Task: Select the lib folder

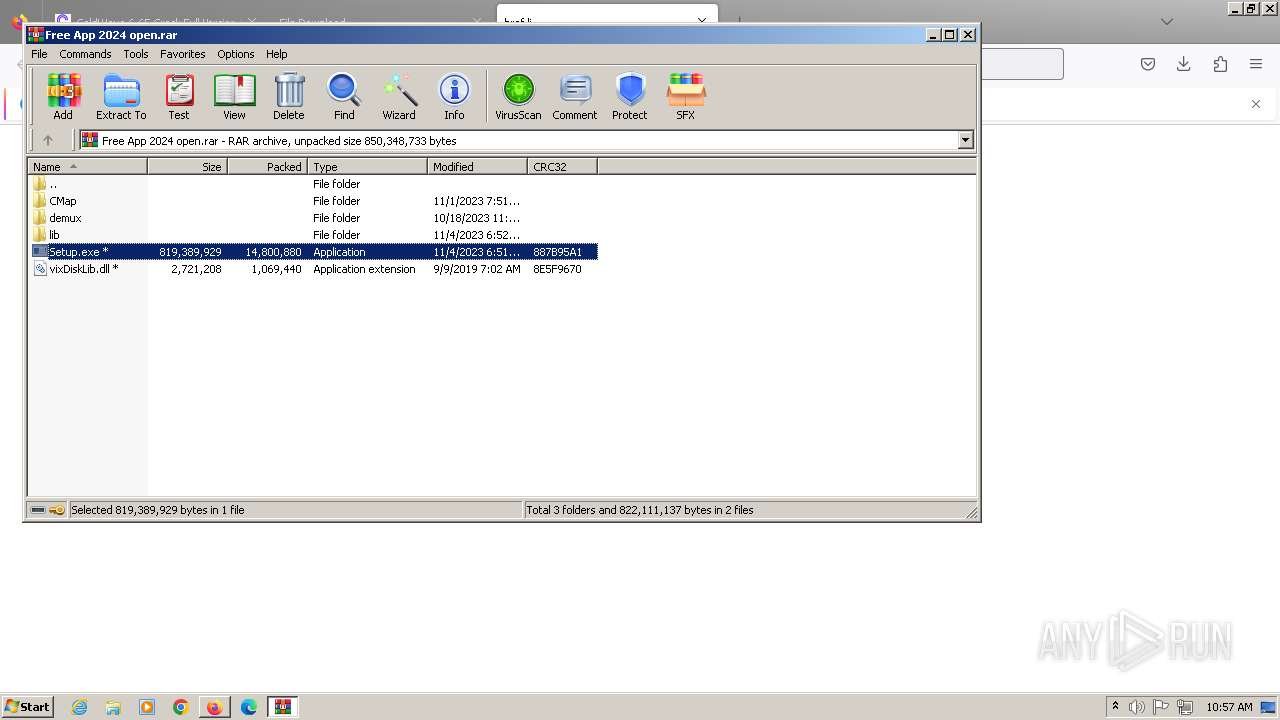Action: 313,235
